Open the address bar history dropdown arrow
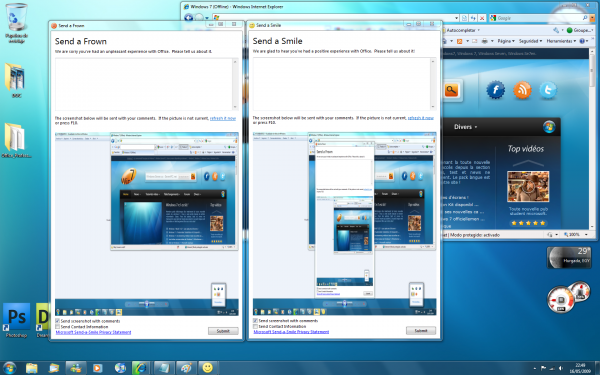The image size is (600, 375). coord(456,18)
